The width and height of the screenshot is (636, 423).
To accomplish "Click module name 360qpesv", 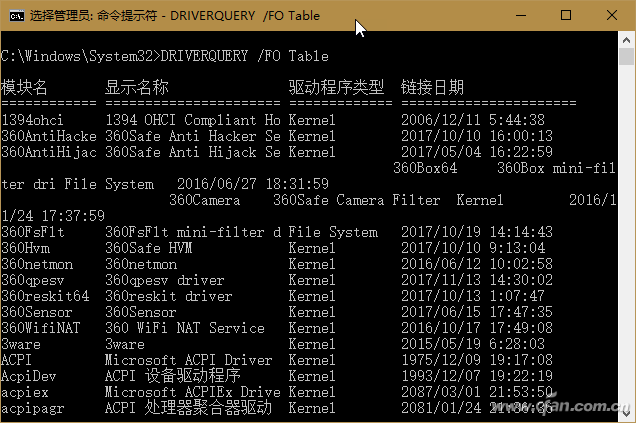I will tap(32, 280).
